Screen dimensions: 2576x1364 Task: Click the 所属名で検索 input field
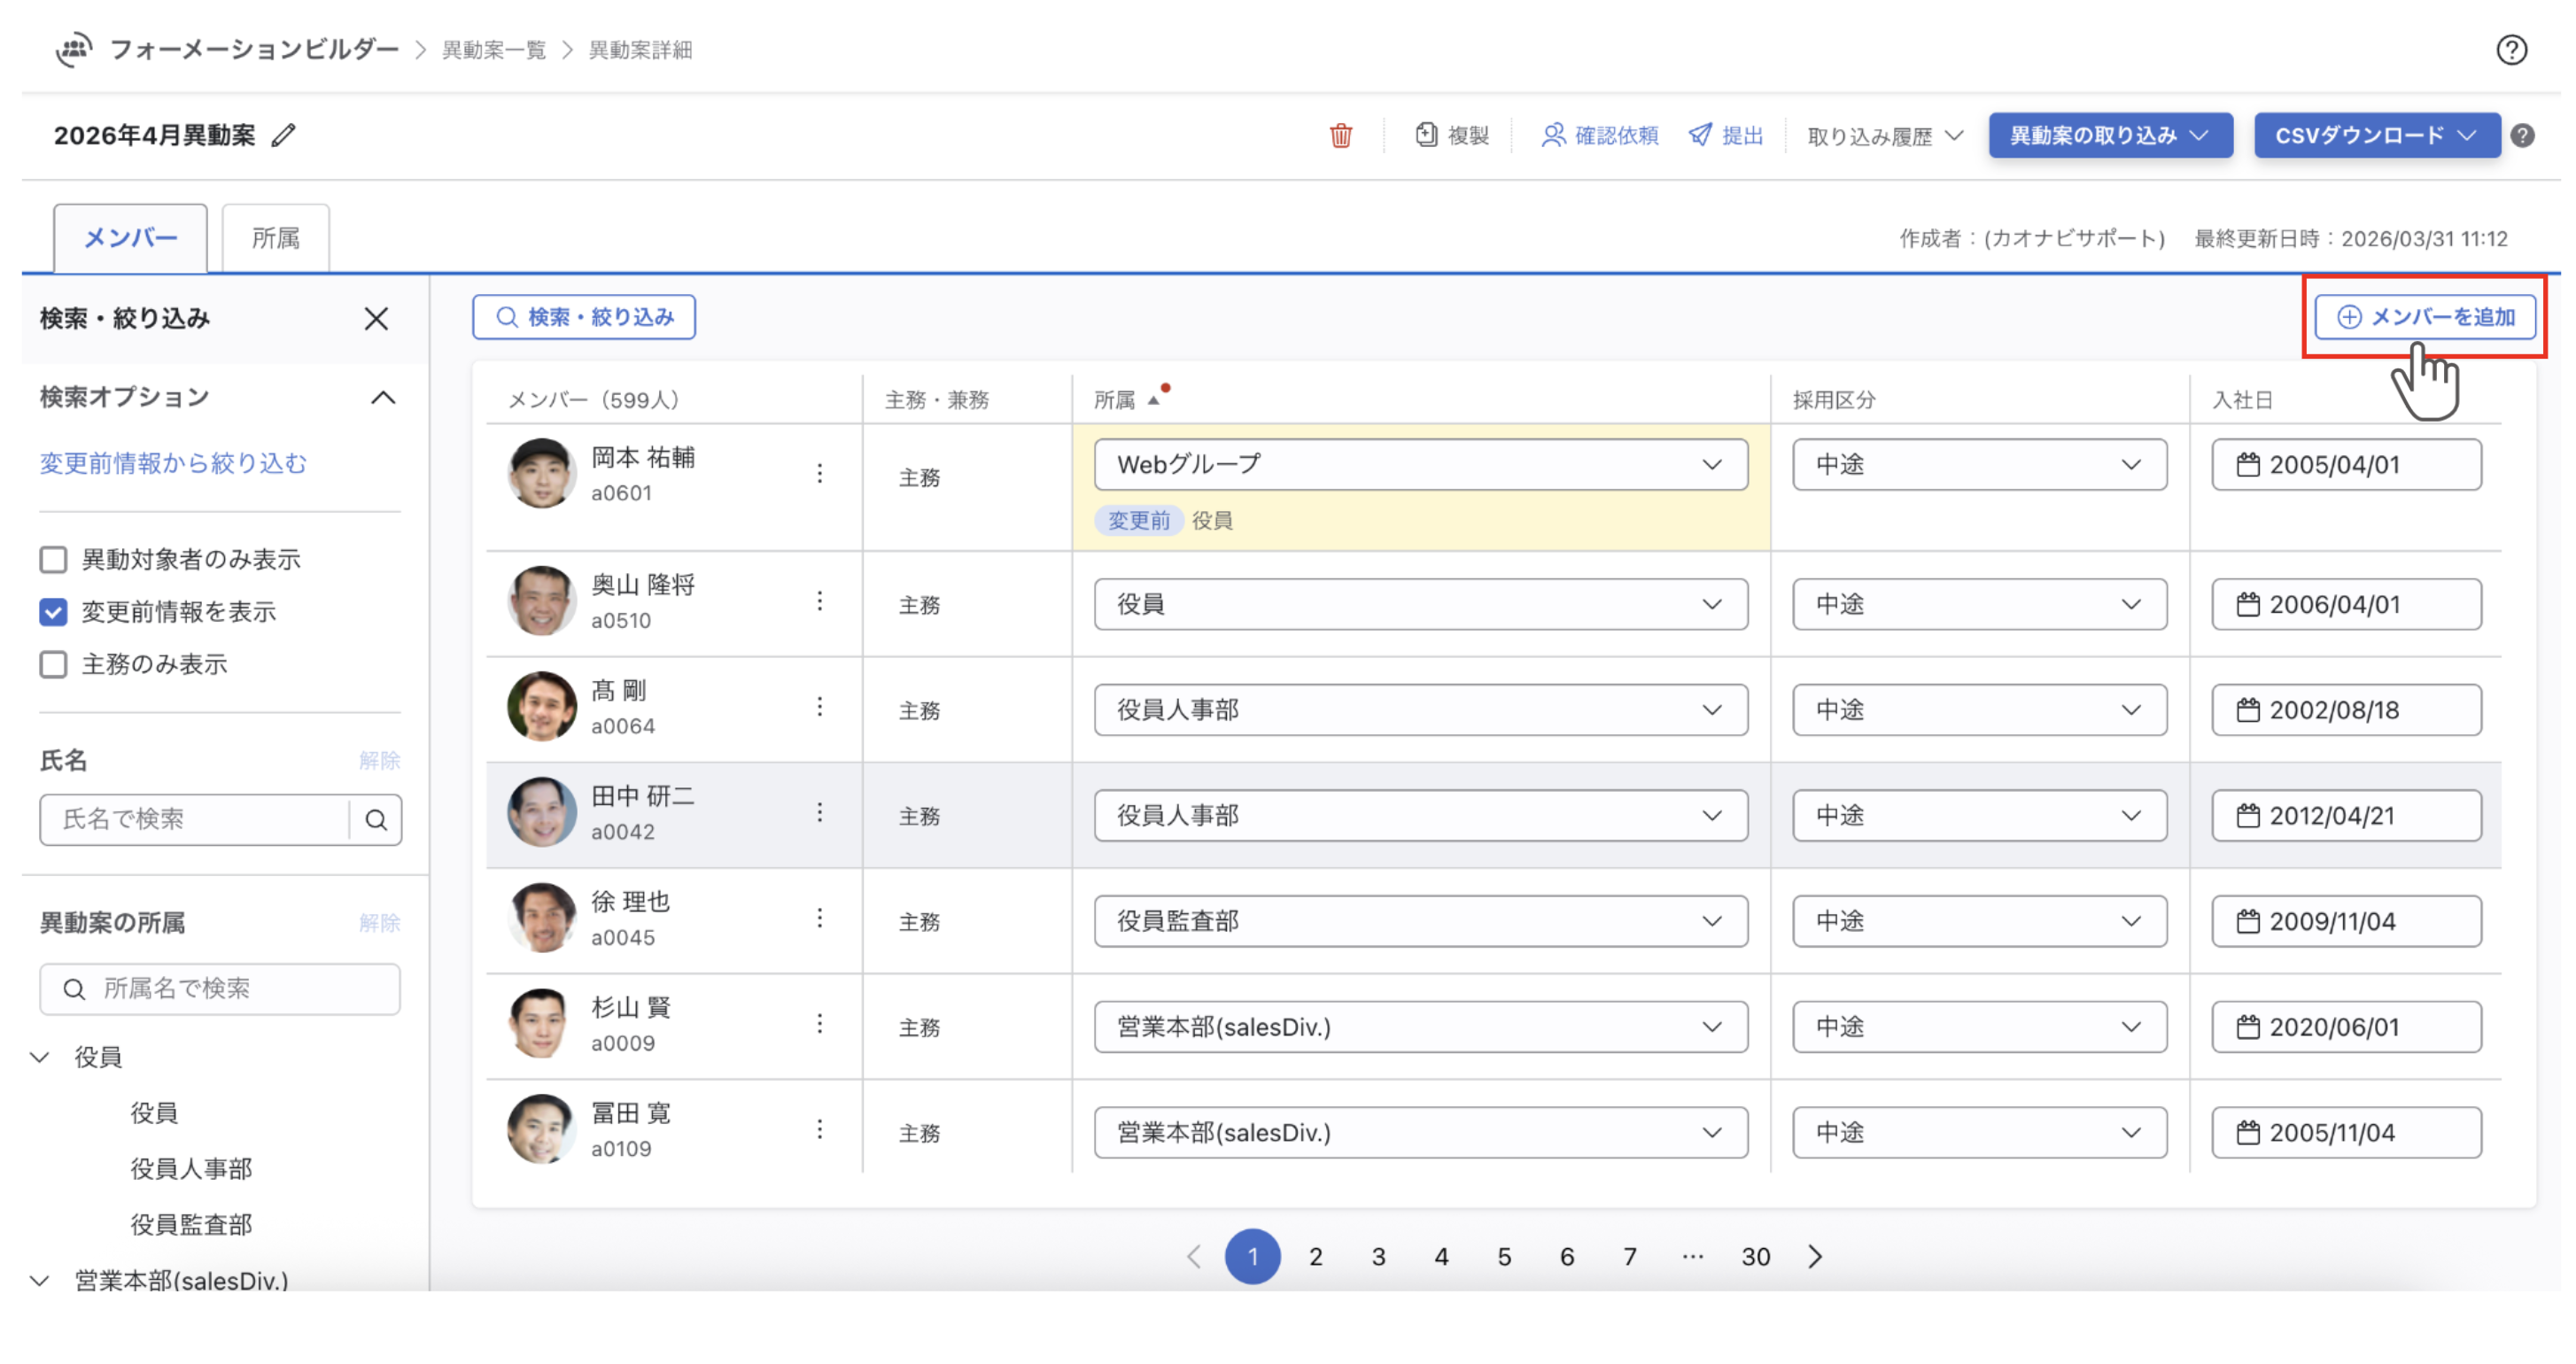tap(220, 989)
